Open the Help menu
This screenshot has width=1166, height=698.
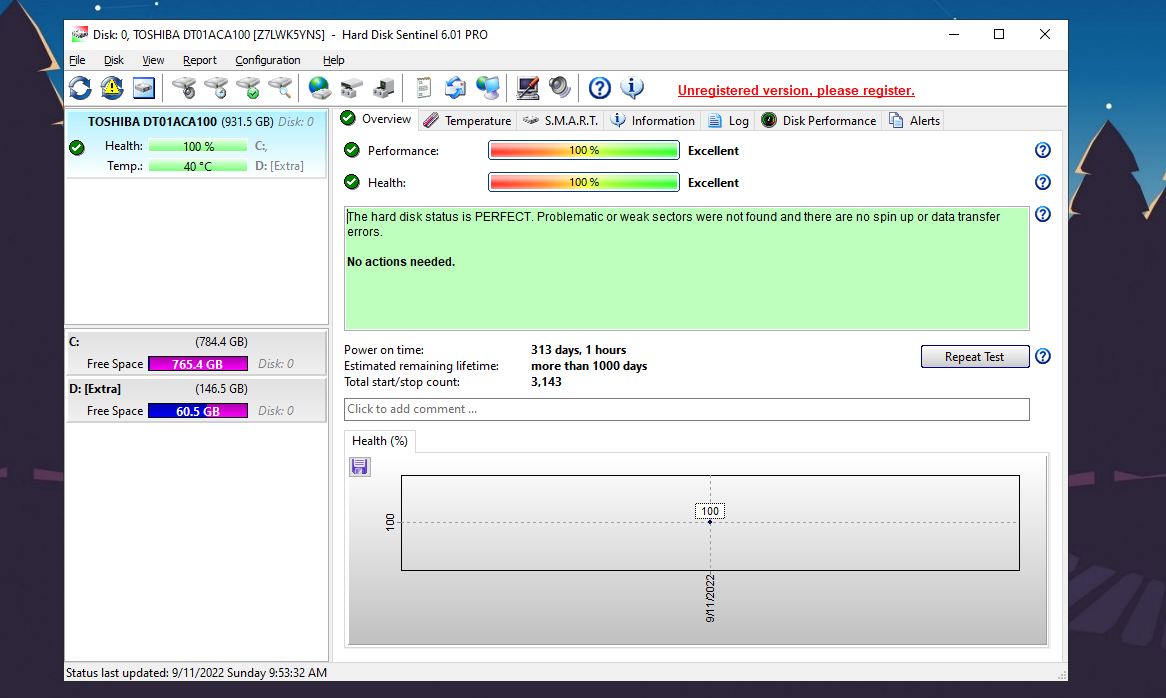coord(333,60)
